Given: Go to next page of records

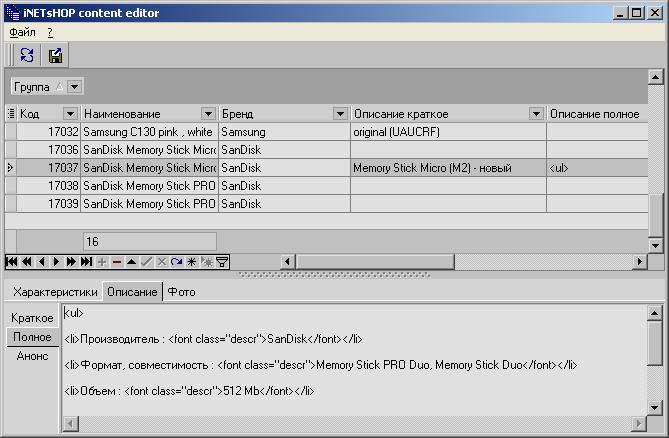Looking at the screenshot, I should coord(71,261).
